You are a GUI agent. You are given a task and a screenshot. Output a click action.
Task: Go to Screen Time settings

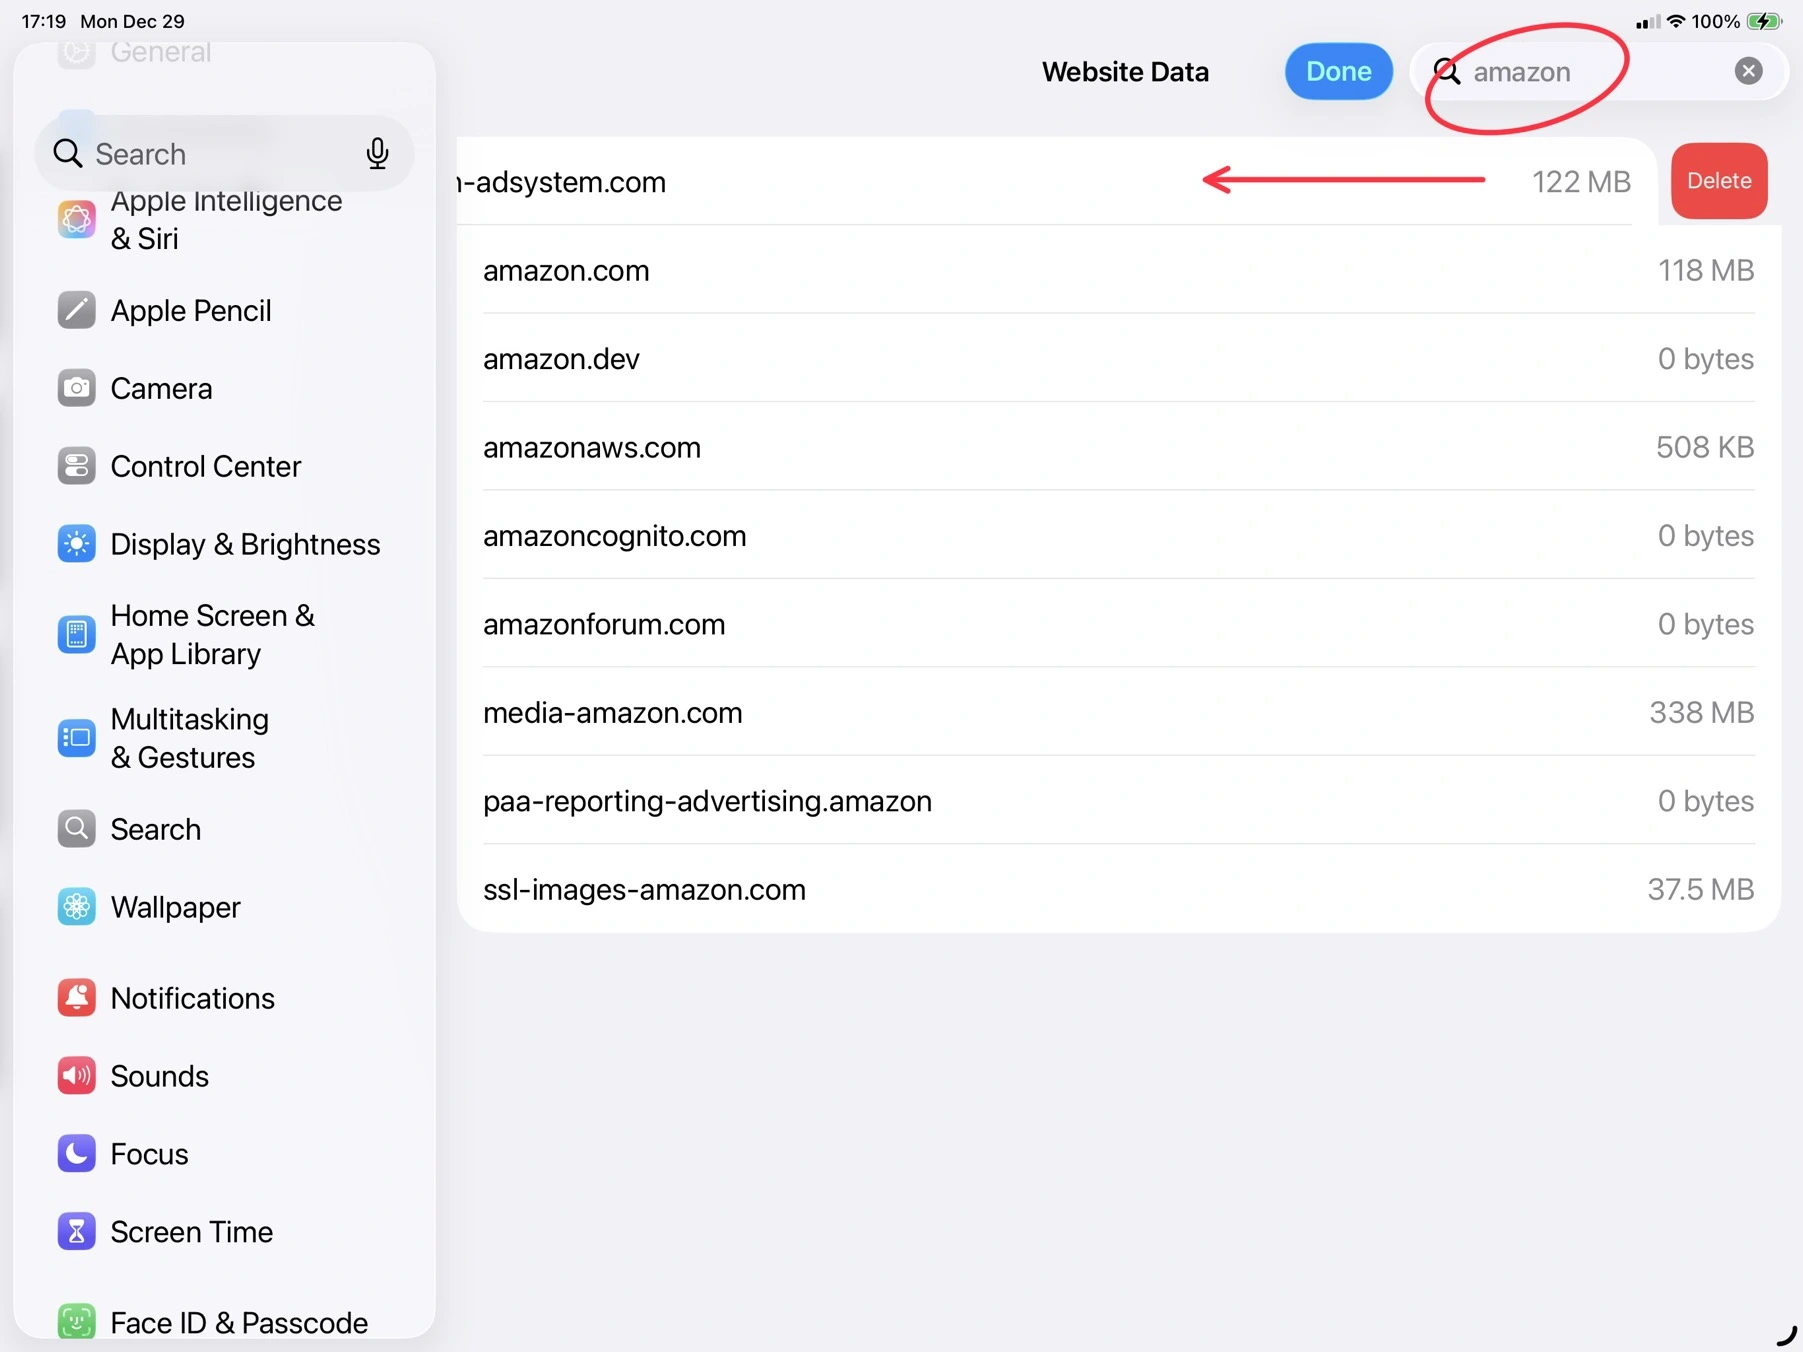coord(191,1232)
